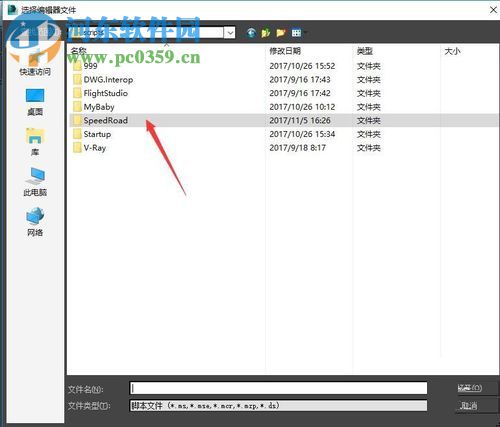This screenshot has height=427, width=500.
Task: Click the Open (打开) button
Action: (469, 388)
